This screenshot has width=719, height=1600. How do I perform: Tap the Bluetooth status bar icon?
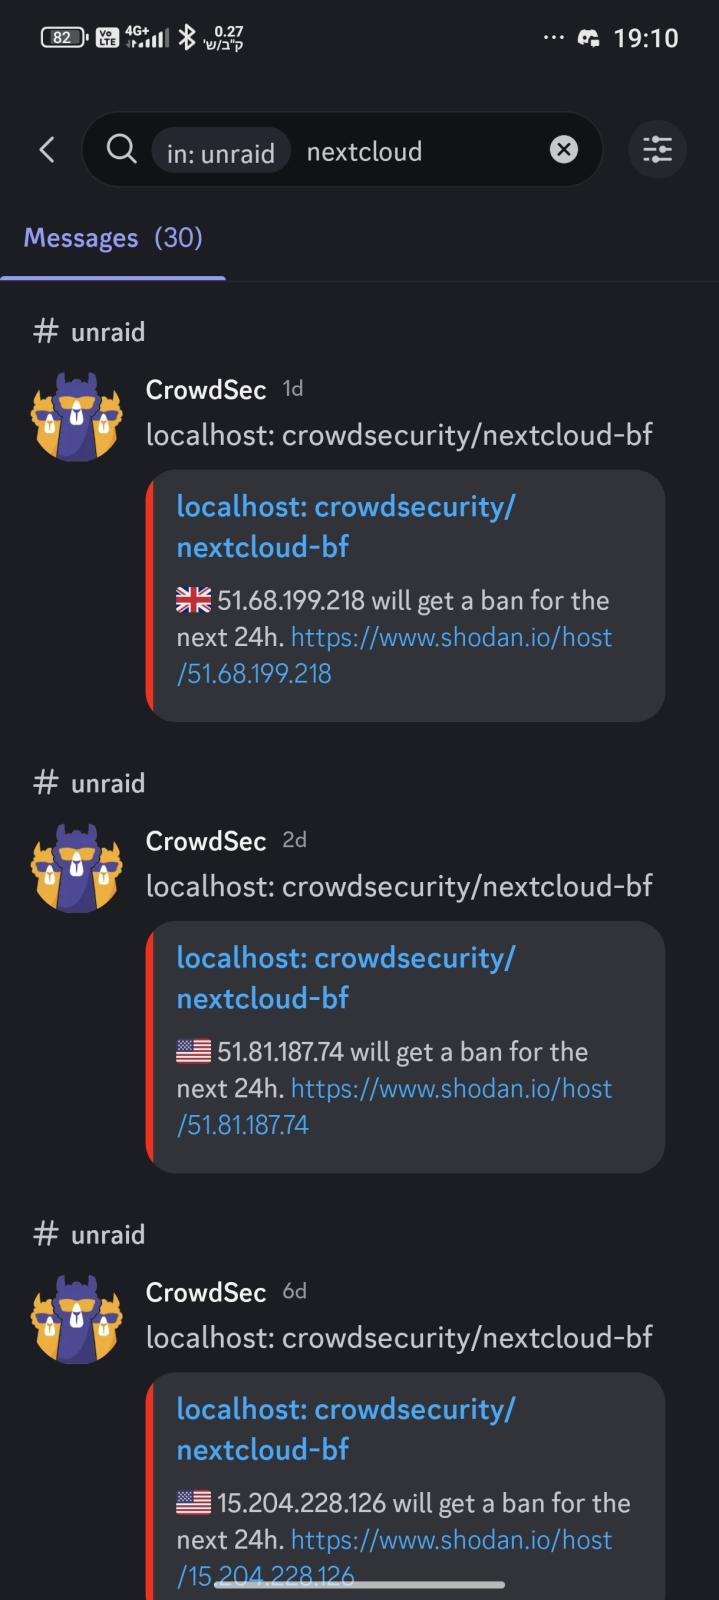click(186, 38)
